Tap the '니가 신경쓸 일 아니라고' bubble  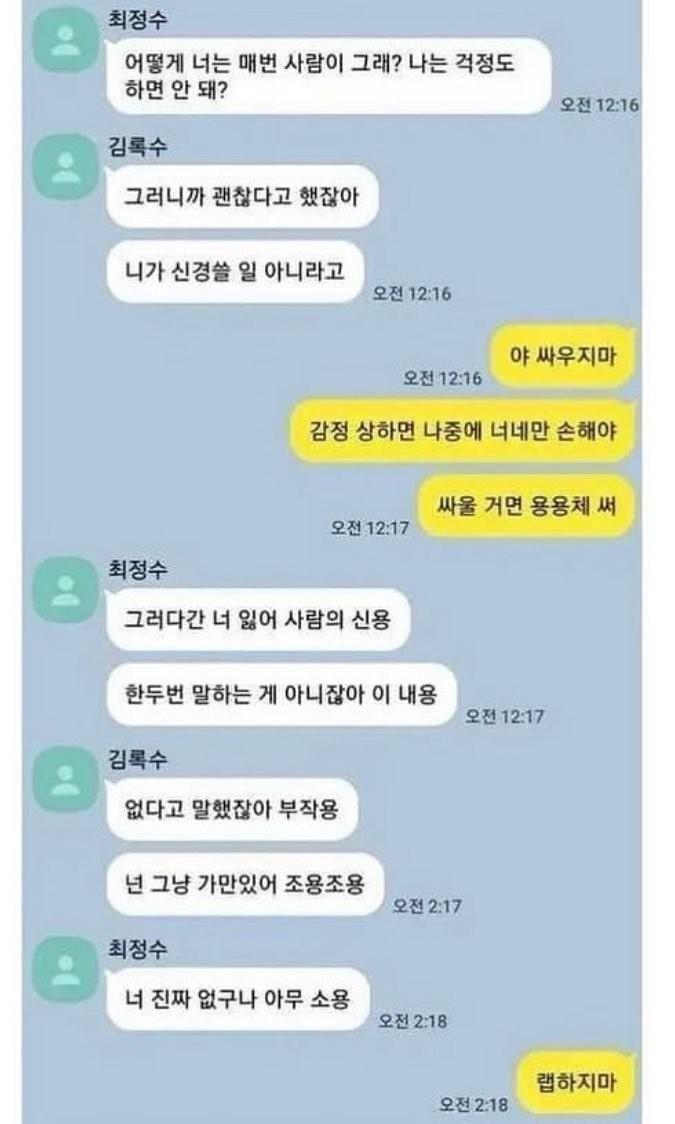[x=234, y=271]
